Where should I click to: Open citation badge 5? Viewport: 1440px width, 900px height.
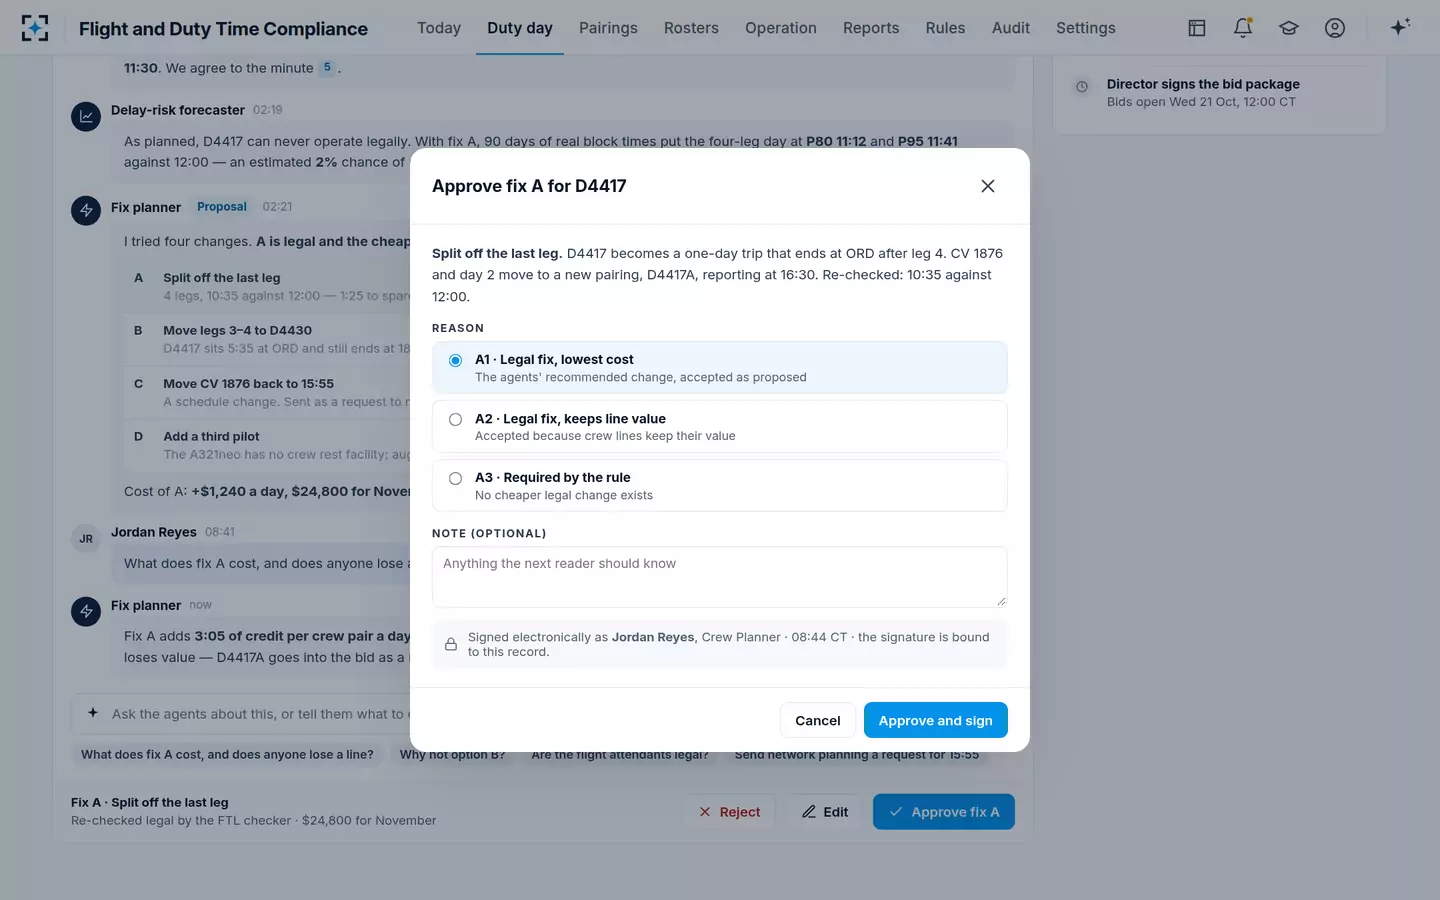(x=327, y=68)
